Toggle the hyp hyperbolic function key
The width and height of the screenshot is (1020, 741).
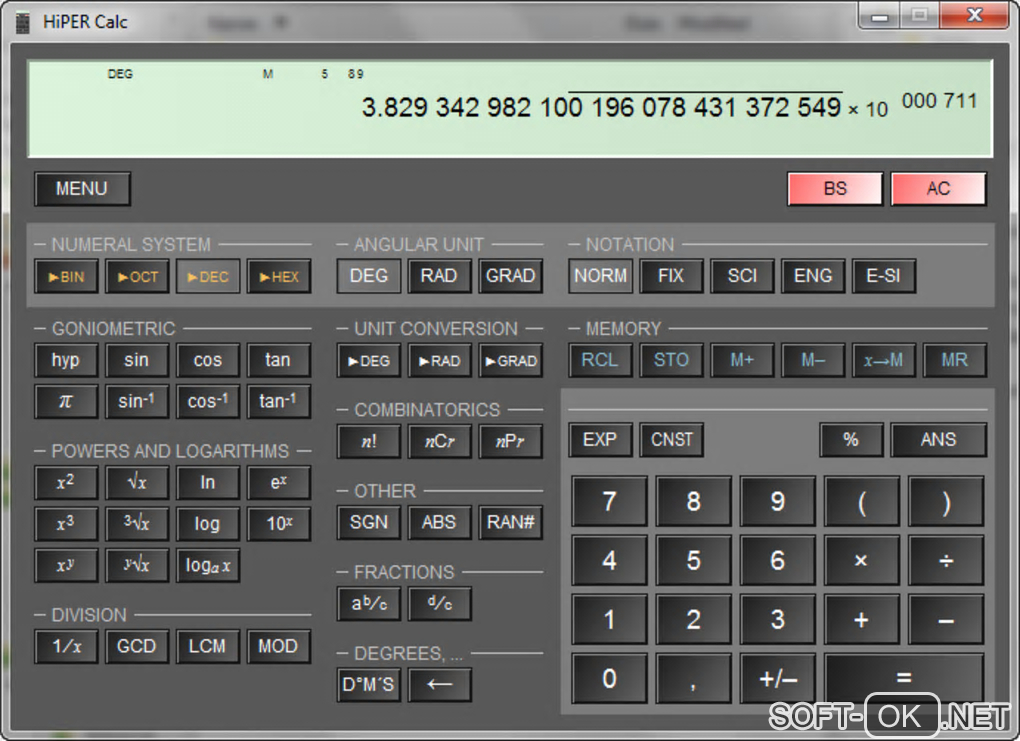(x=66, y=360)
